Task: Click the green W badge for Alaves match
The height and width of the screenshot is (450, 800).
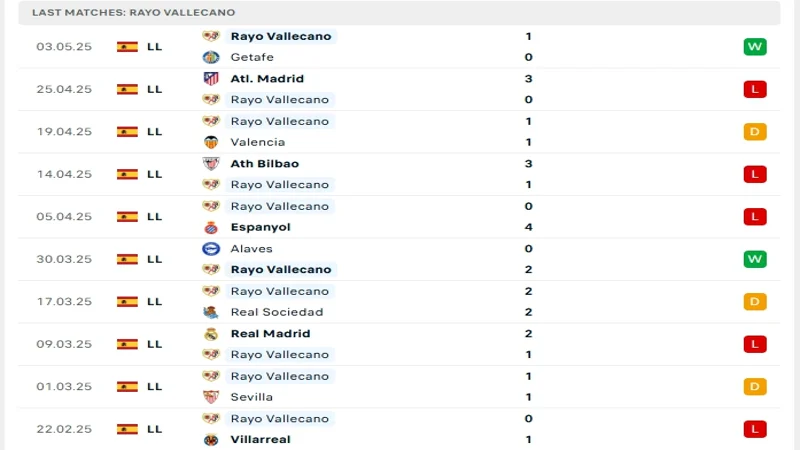Action: click(755, 259)
